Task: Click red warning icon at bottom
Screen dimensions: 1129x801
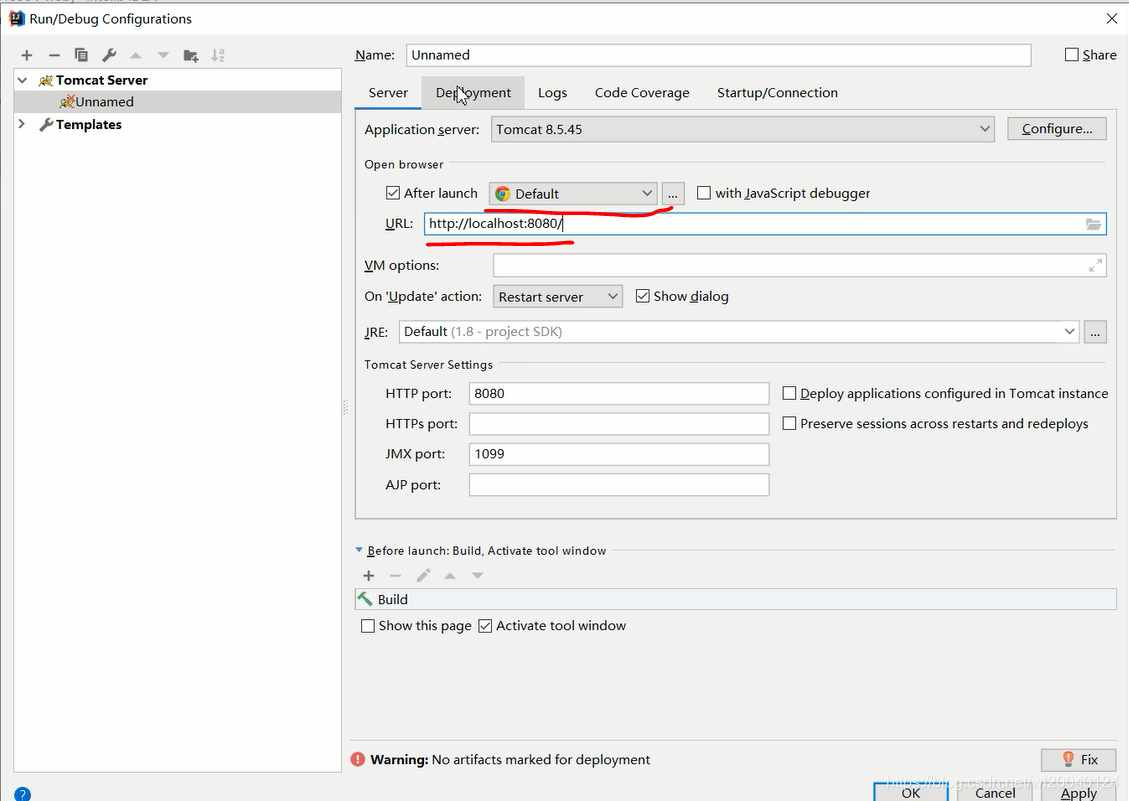Action: coord(358,759)
